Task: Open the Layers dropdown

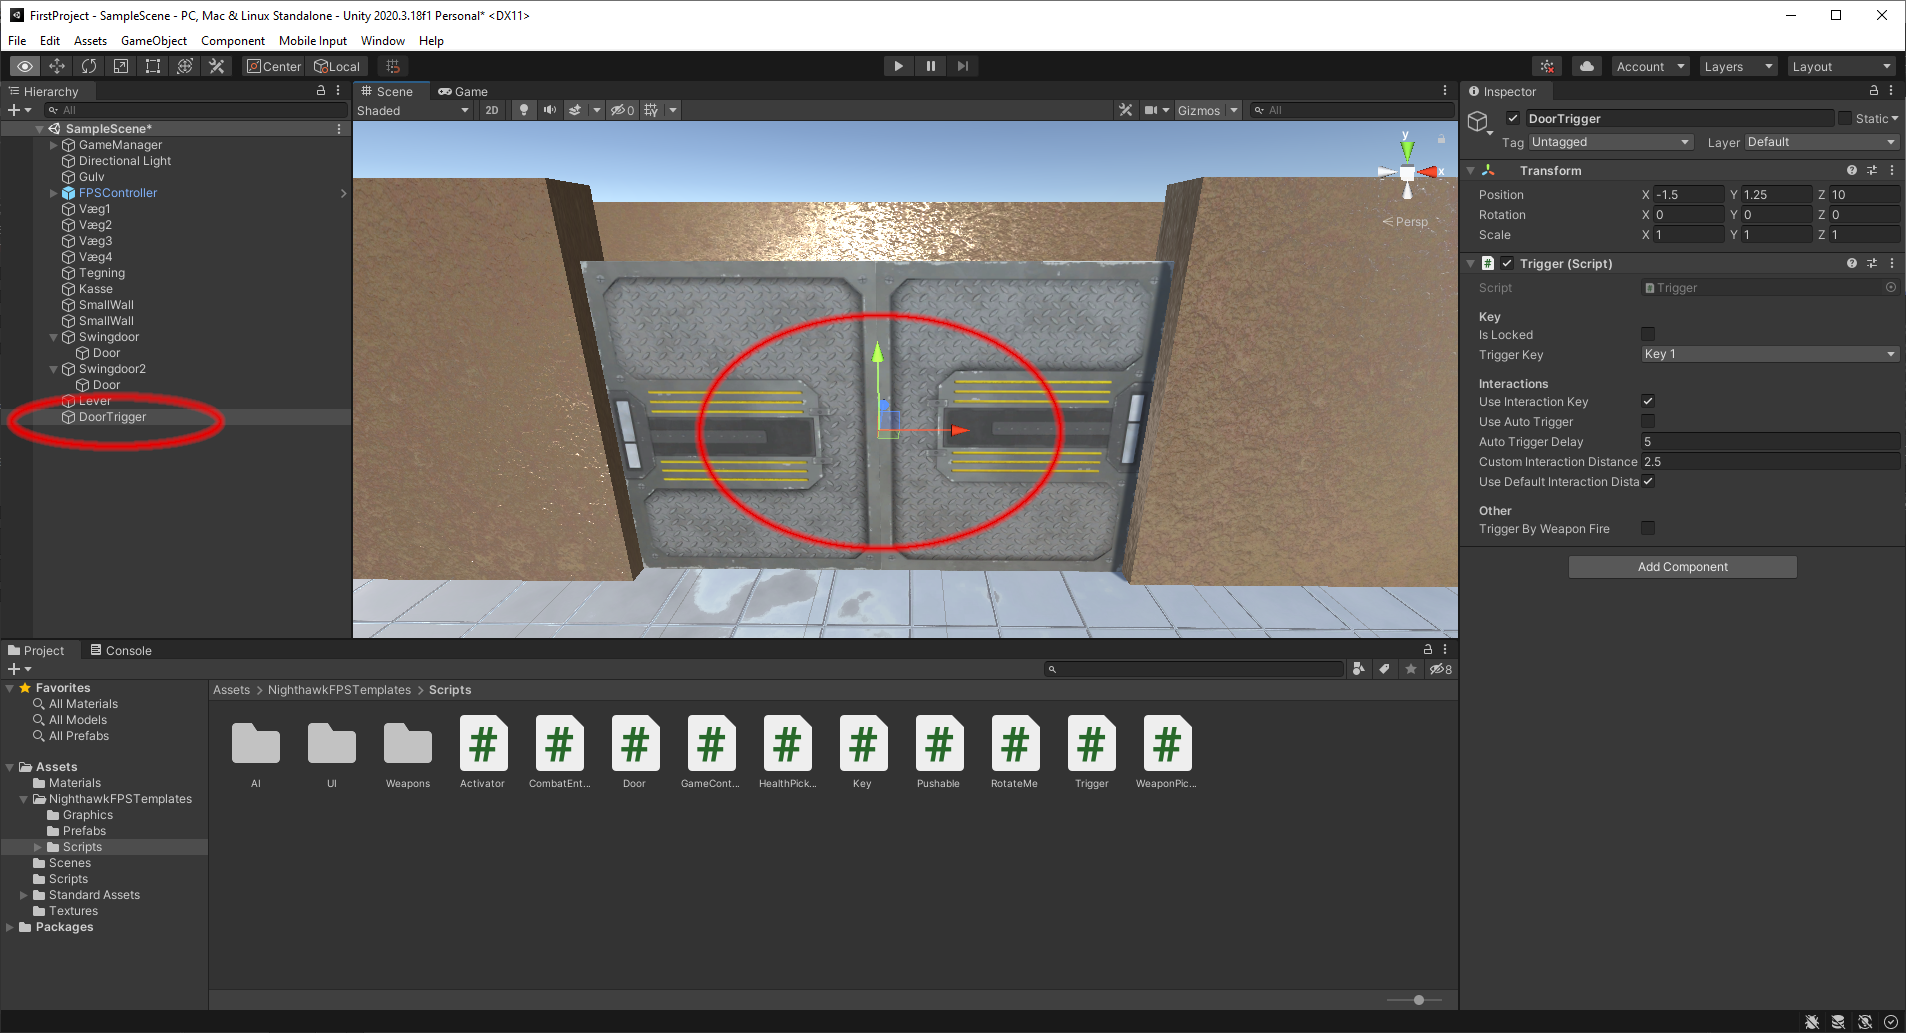Action: pos(1738,66)
